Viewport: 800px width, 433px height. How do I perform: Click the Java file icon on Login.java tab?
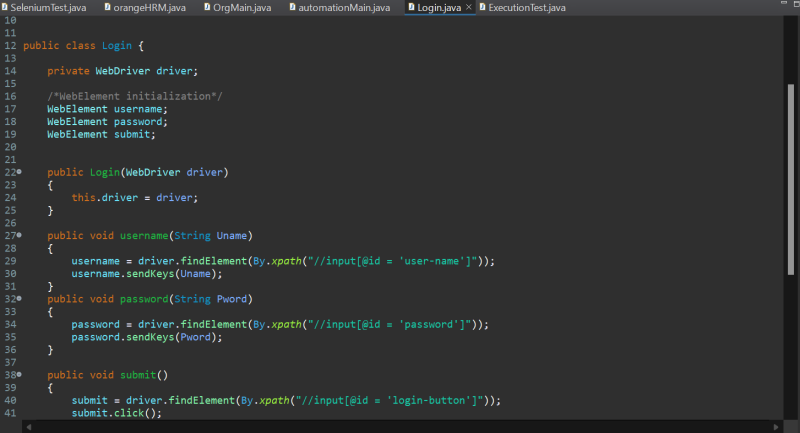(411, 7)
